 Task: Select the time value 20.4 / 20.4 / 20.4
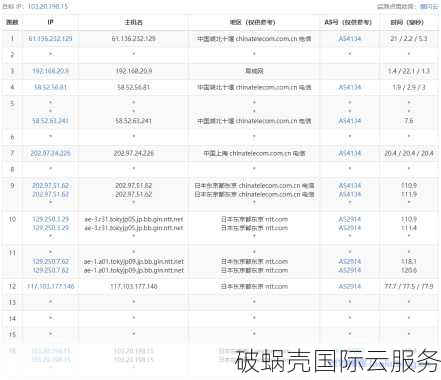(x=409, y=153)
